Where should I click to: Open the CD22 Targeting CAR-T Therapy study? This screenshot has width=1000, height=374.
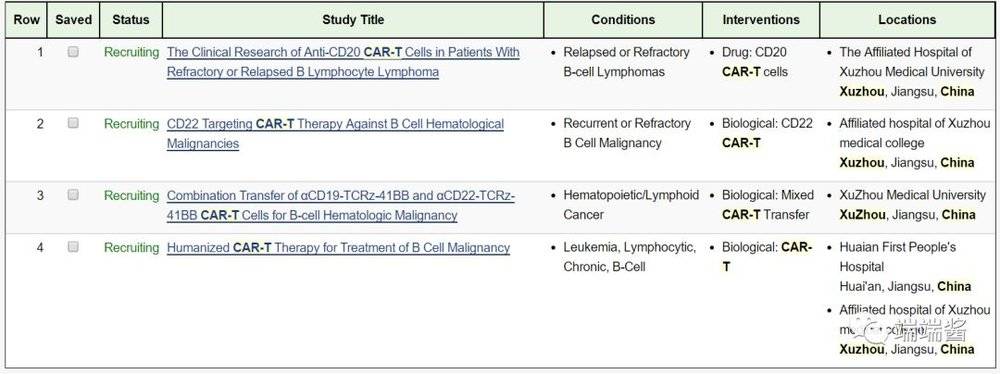tap(335, 133)
